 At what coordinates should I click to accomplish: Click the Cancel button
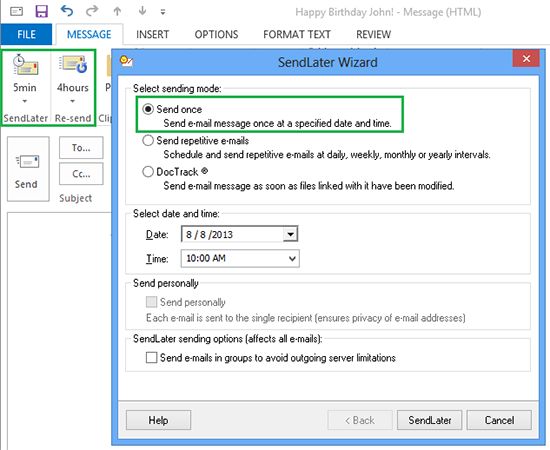(499, 420)
